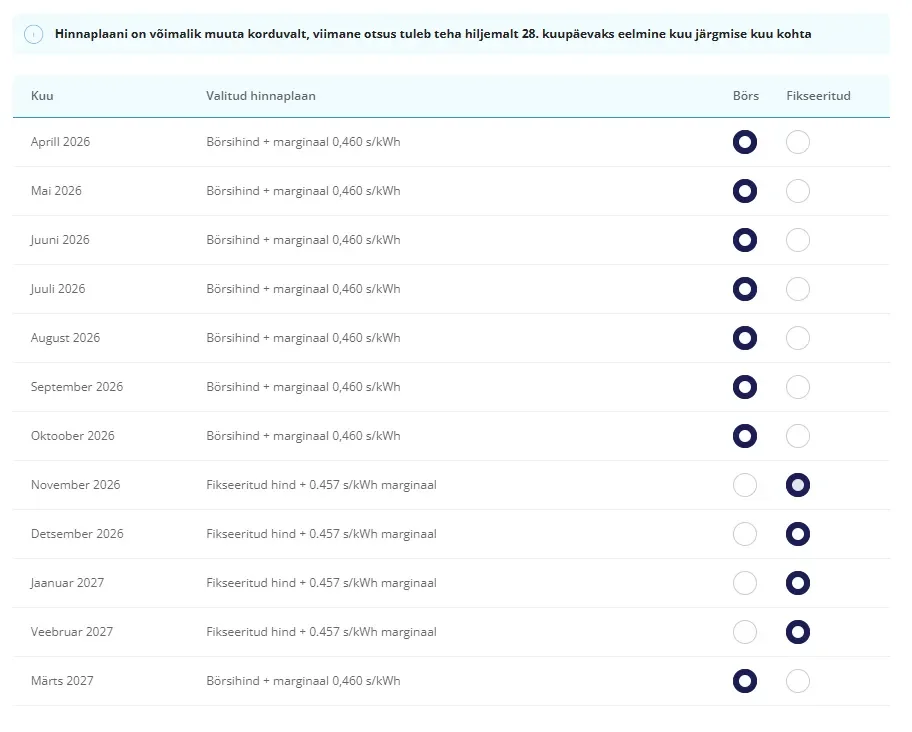Select Börs for Detsember 2026
Image resolution: width=912 pixels, height=732 pixels.
click(x=744, y=534)
